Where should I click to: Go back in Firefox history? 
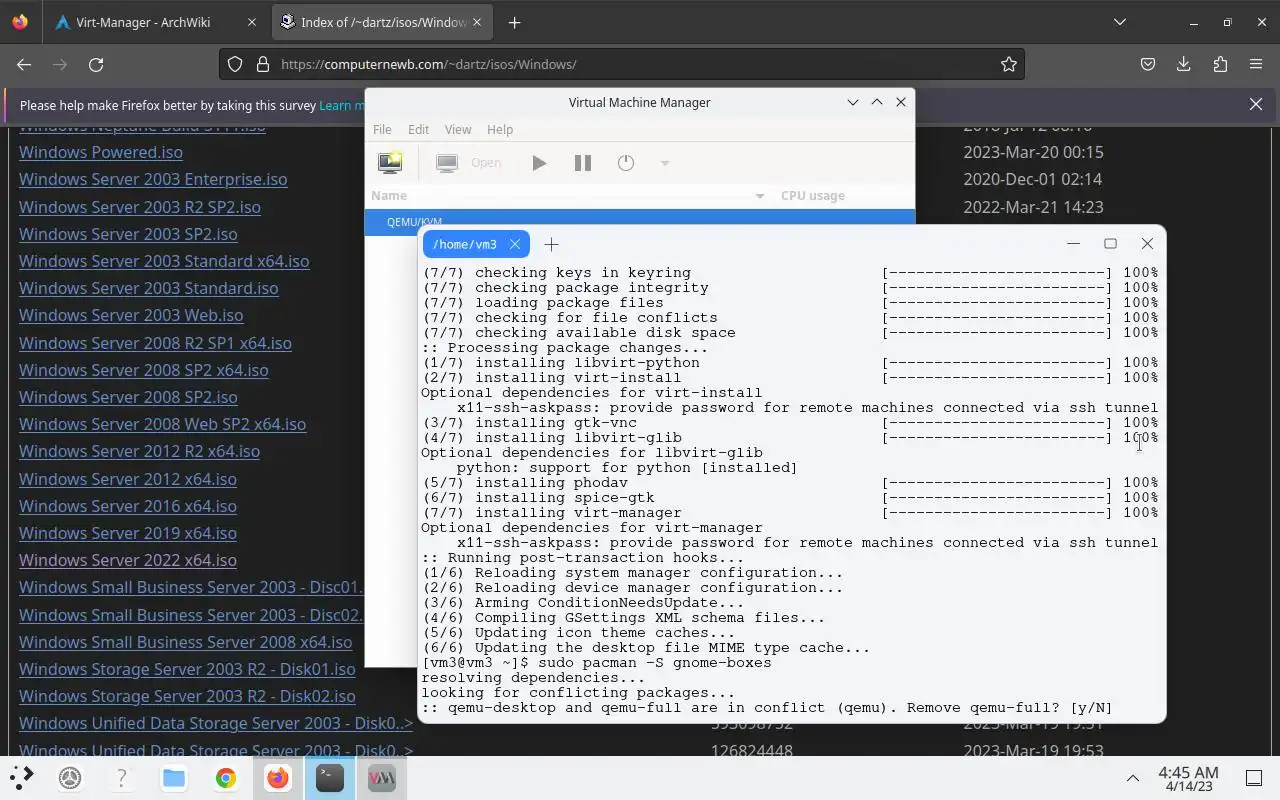click(24, 64)
